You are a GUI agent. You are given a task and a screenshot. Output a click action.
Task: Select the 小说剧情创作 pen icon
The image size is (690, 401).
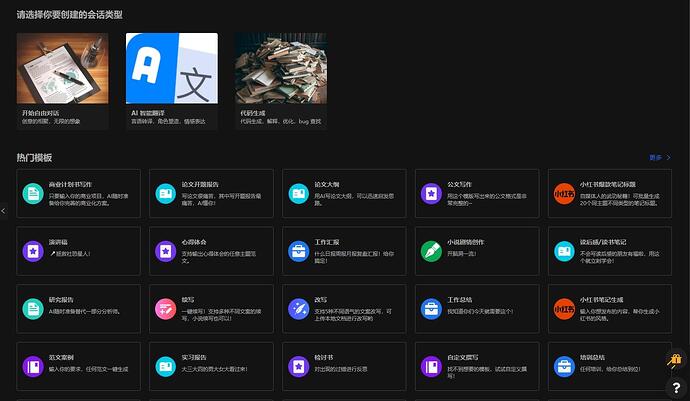point(430,250)
